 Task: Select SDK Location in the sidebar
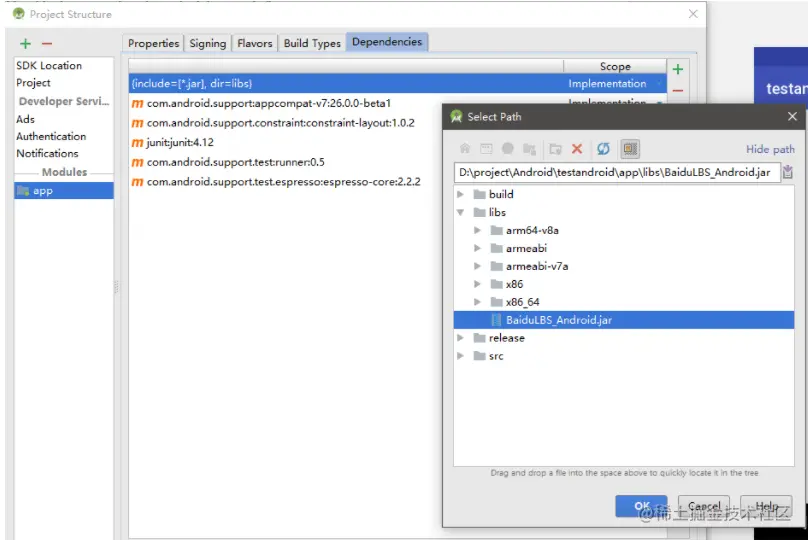(49, 65)
